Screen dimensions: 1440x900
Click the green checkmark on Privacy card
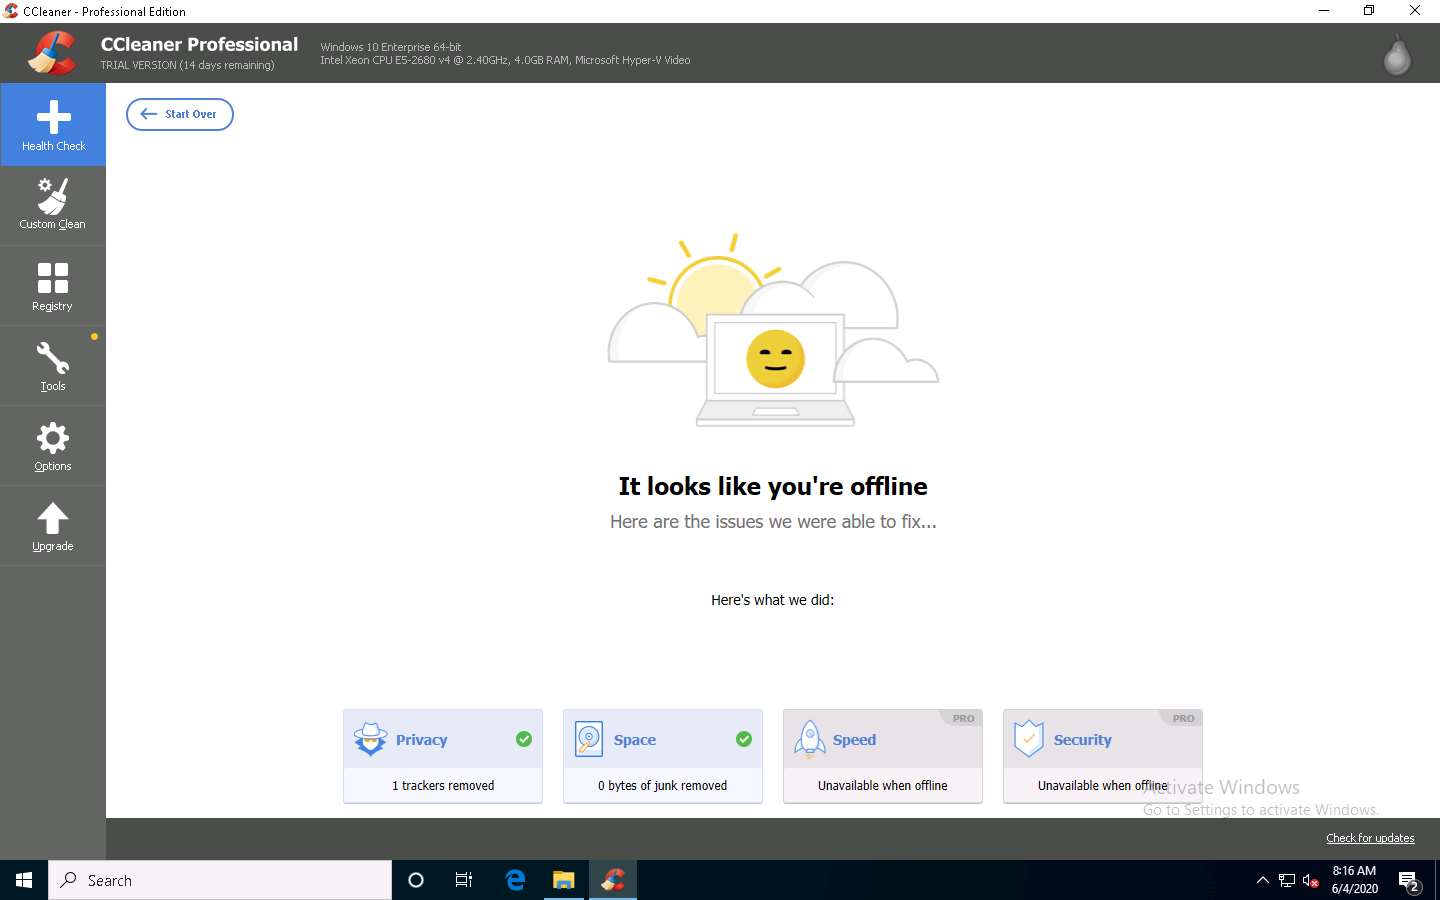coord(524,739)
